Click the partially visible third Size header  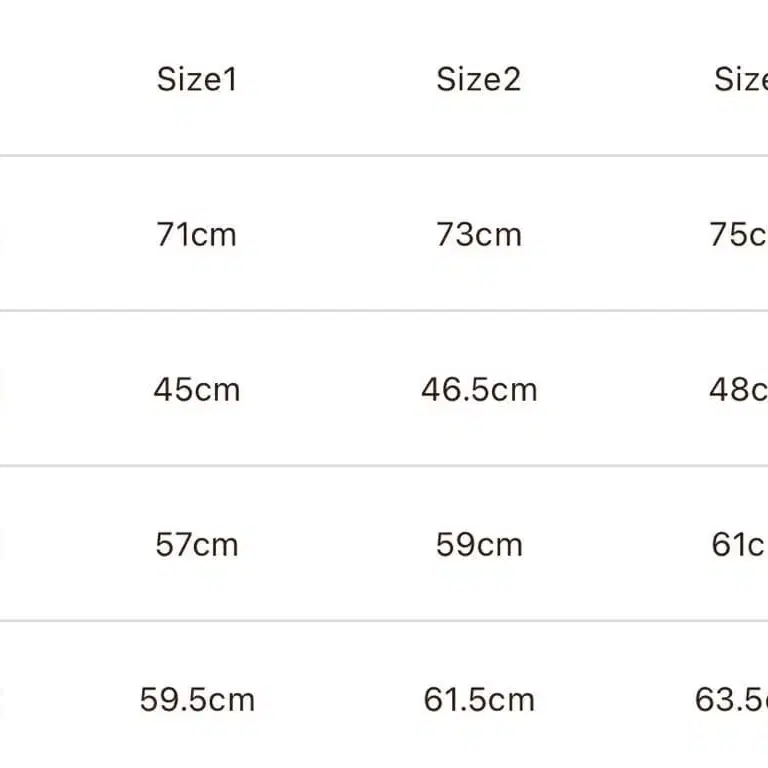point(741,79)
